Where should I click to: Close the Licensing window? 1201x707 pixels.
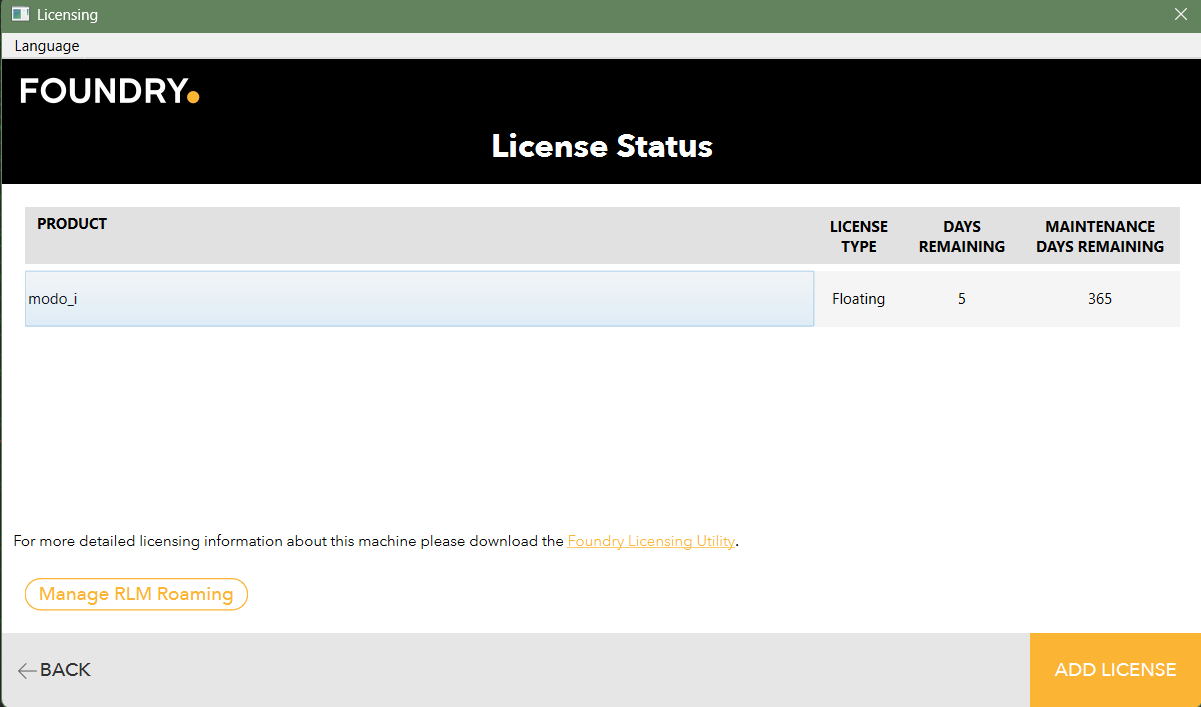(x=1180, y=15)
